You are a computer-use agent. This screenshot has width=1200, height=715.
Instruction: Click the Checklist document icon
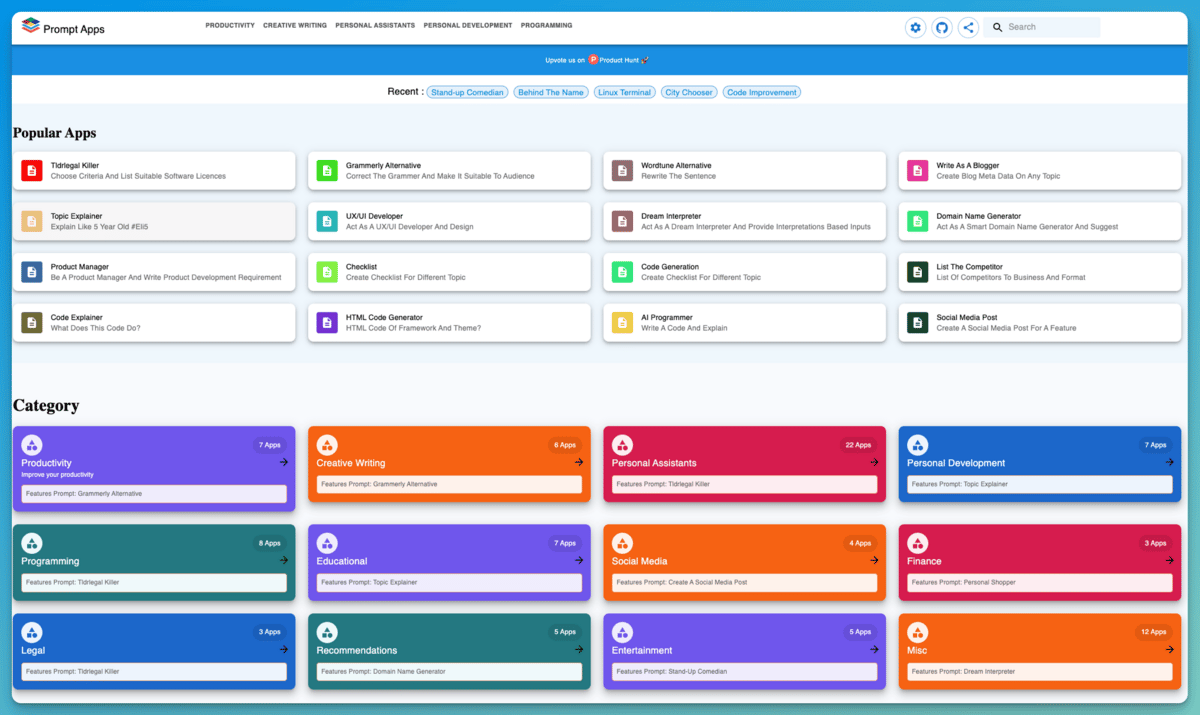(327, 272)
